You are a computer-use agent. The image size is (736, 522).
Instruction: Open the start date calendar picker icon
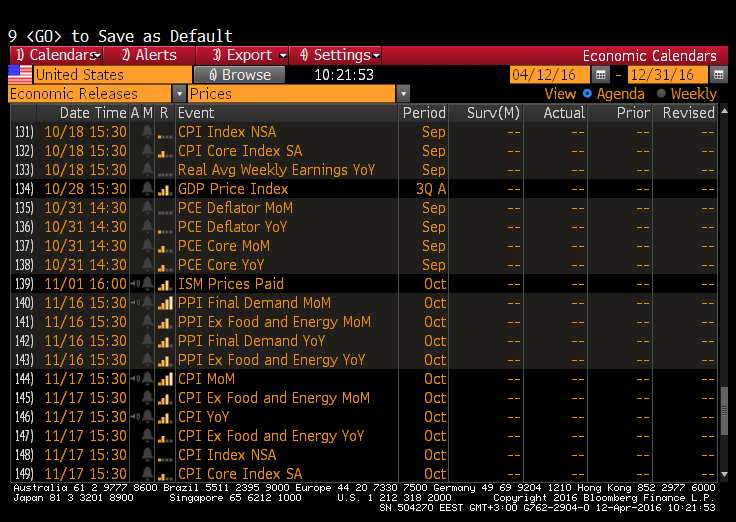(x=600, y=75)
